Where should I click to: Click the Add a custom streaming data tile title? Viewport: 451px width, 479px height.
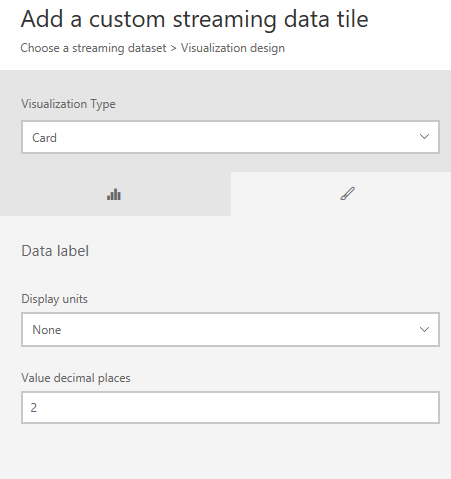[194, 19]
